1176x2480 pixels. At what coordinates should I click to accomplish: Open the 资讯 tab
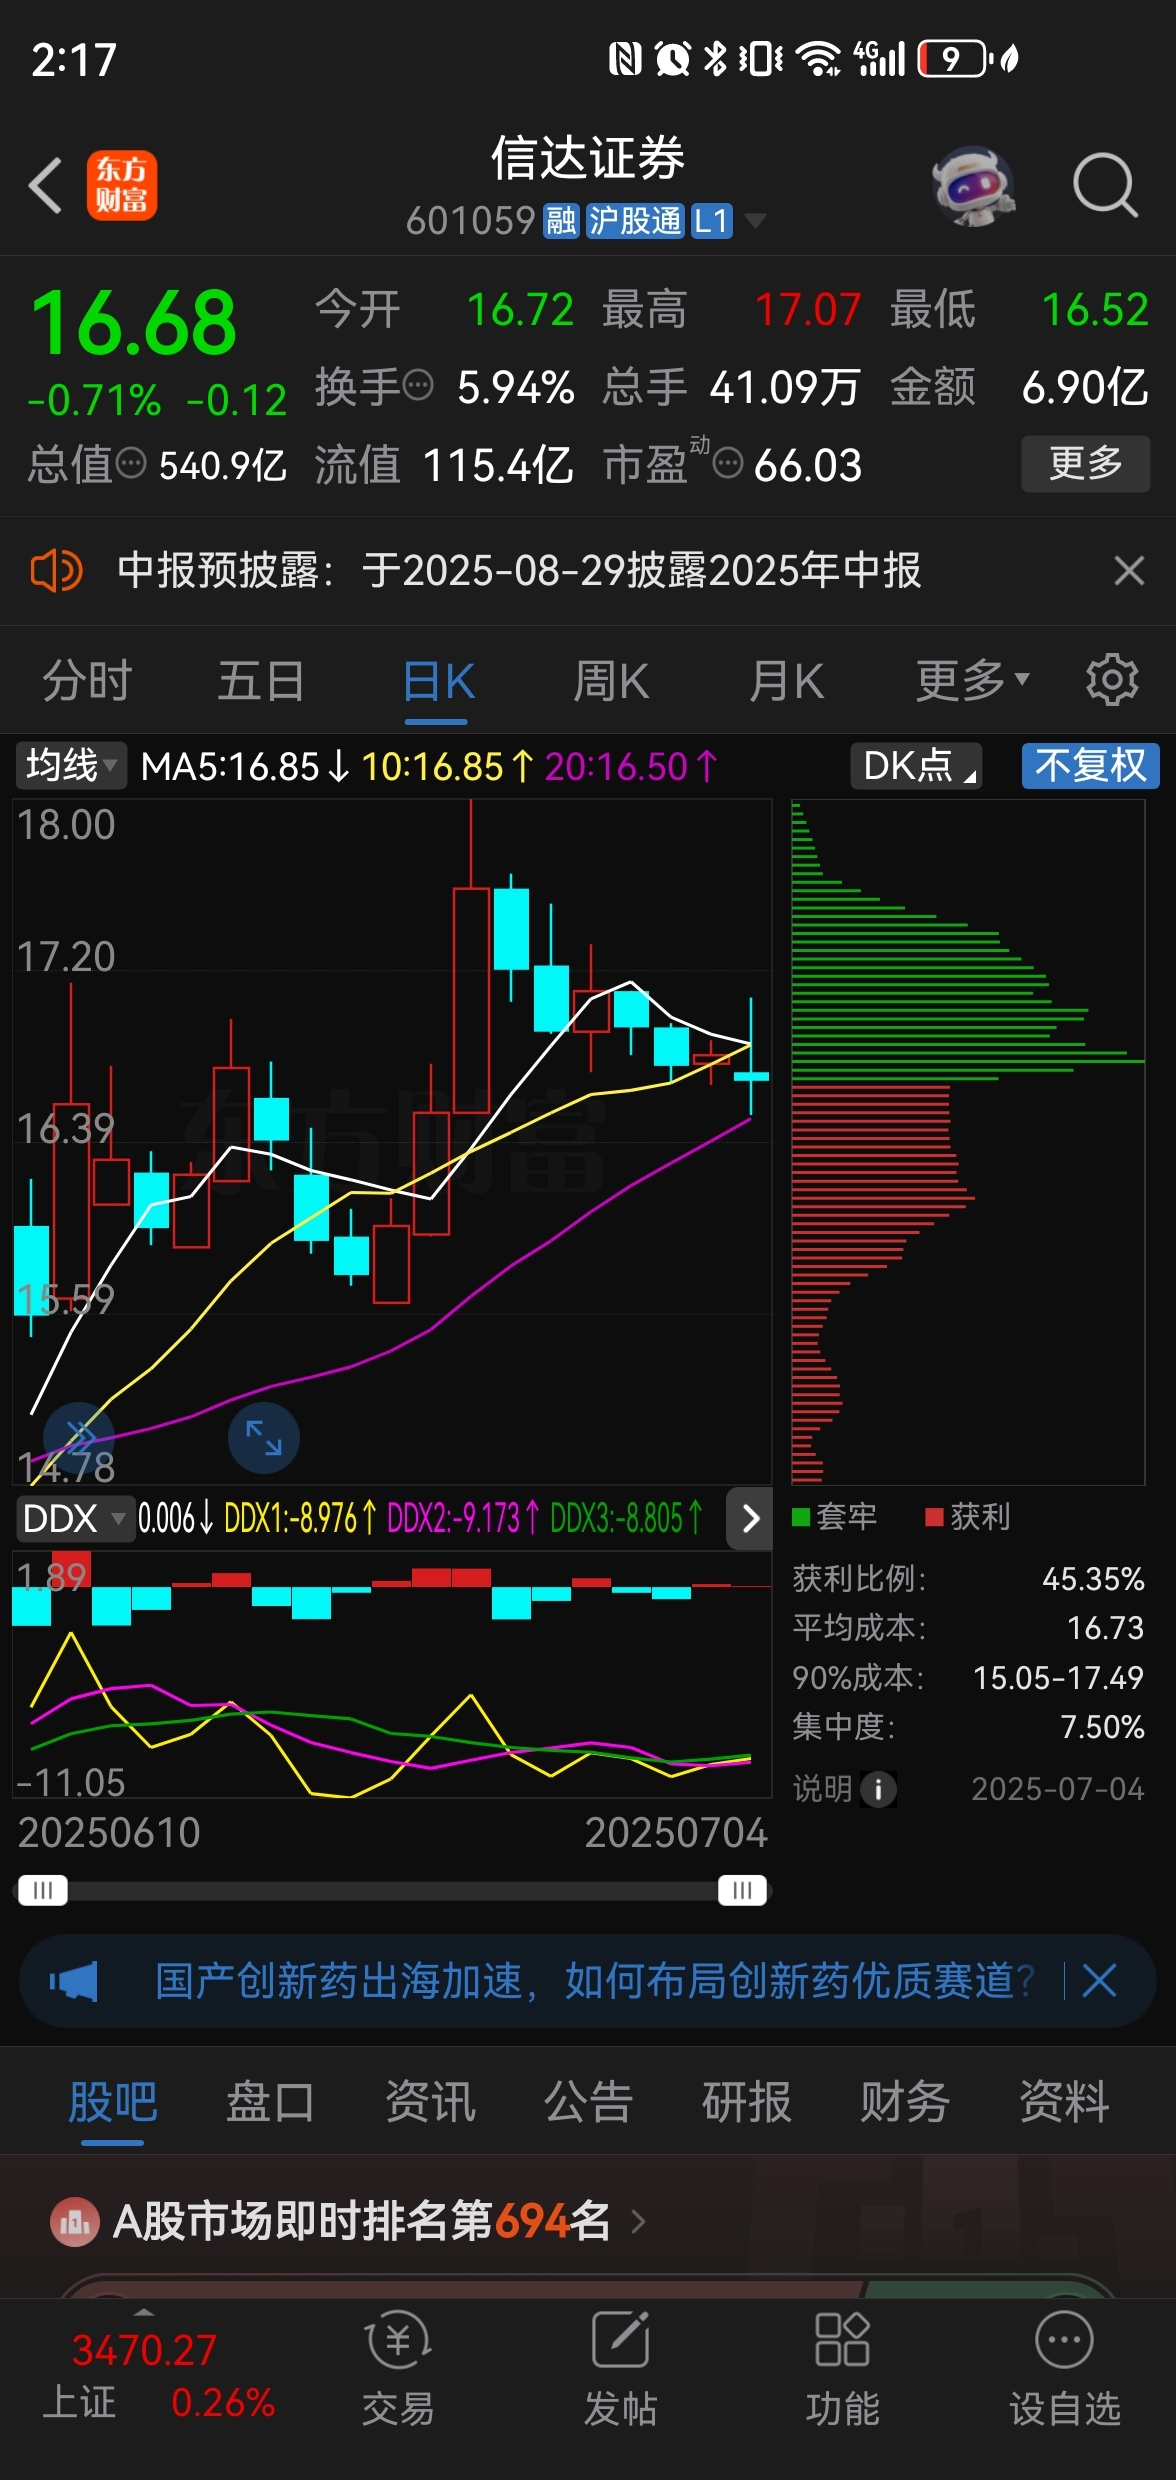(430, 2101)
